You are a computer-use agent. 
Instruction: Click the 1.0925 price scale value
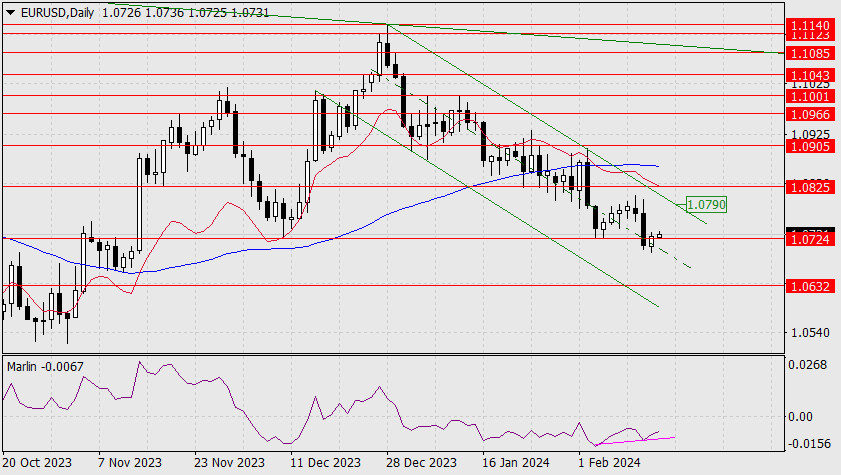(810, 133)
